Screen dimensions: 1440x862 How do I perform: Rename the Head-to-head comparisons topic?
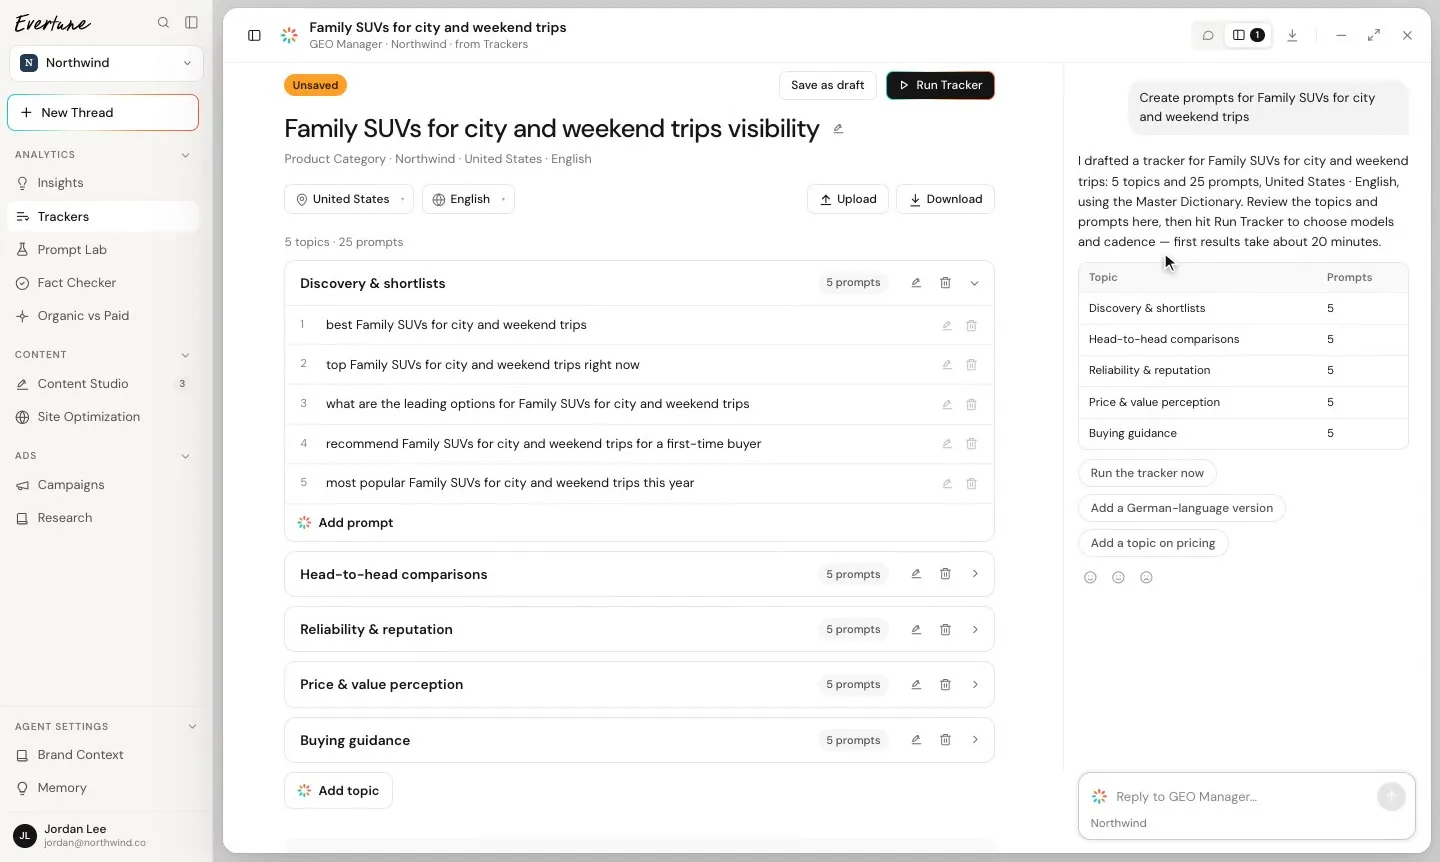[x=916, y=574]
